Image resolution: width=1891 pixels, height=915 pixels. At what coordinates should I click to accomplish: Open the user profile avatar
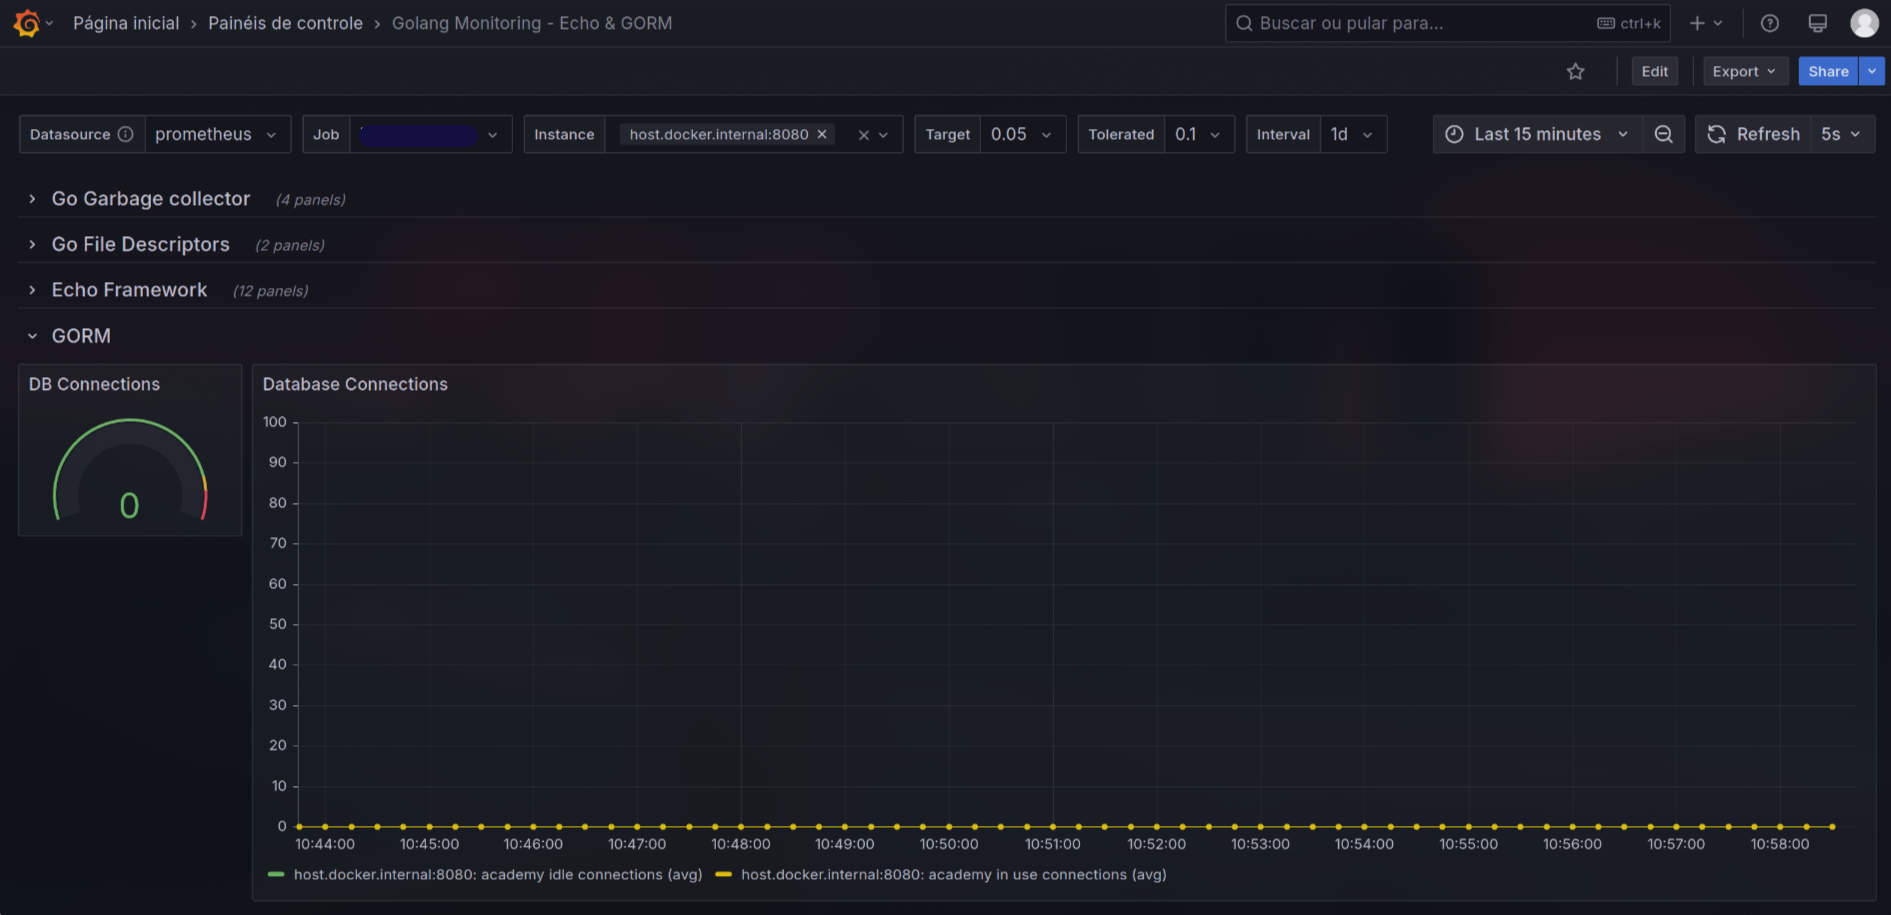(1864, 23)
